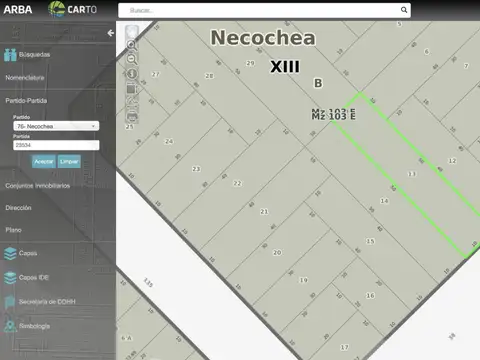Select the layers/legend tool in the map toolbar
This screenshot has height=360, width=480.
click(132, 89)
